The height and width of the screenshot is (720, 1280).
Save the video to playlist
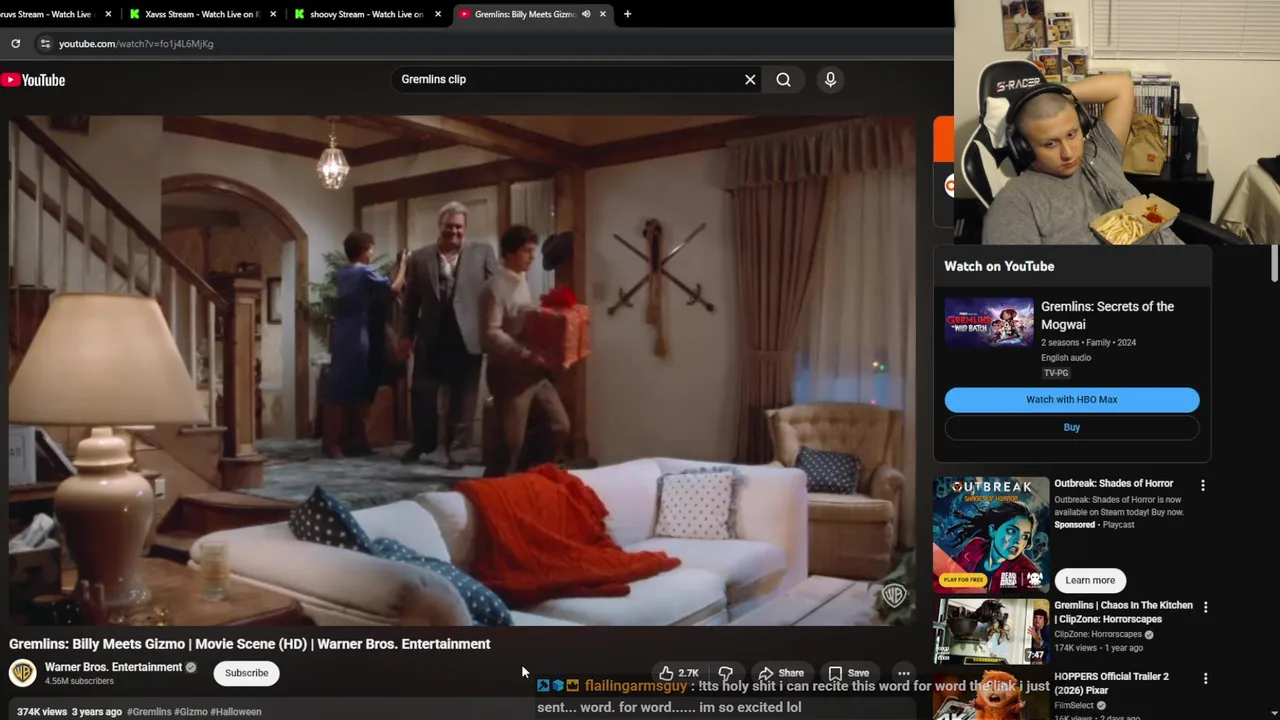coord(849,673)
